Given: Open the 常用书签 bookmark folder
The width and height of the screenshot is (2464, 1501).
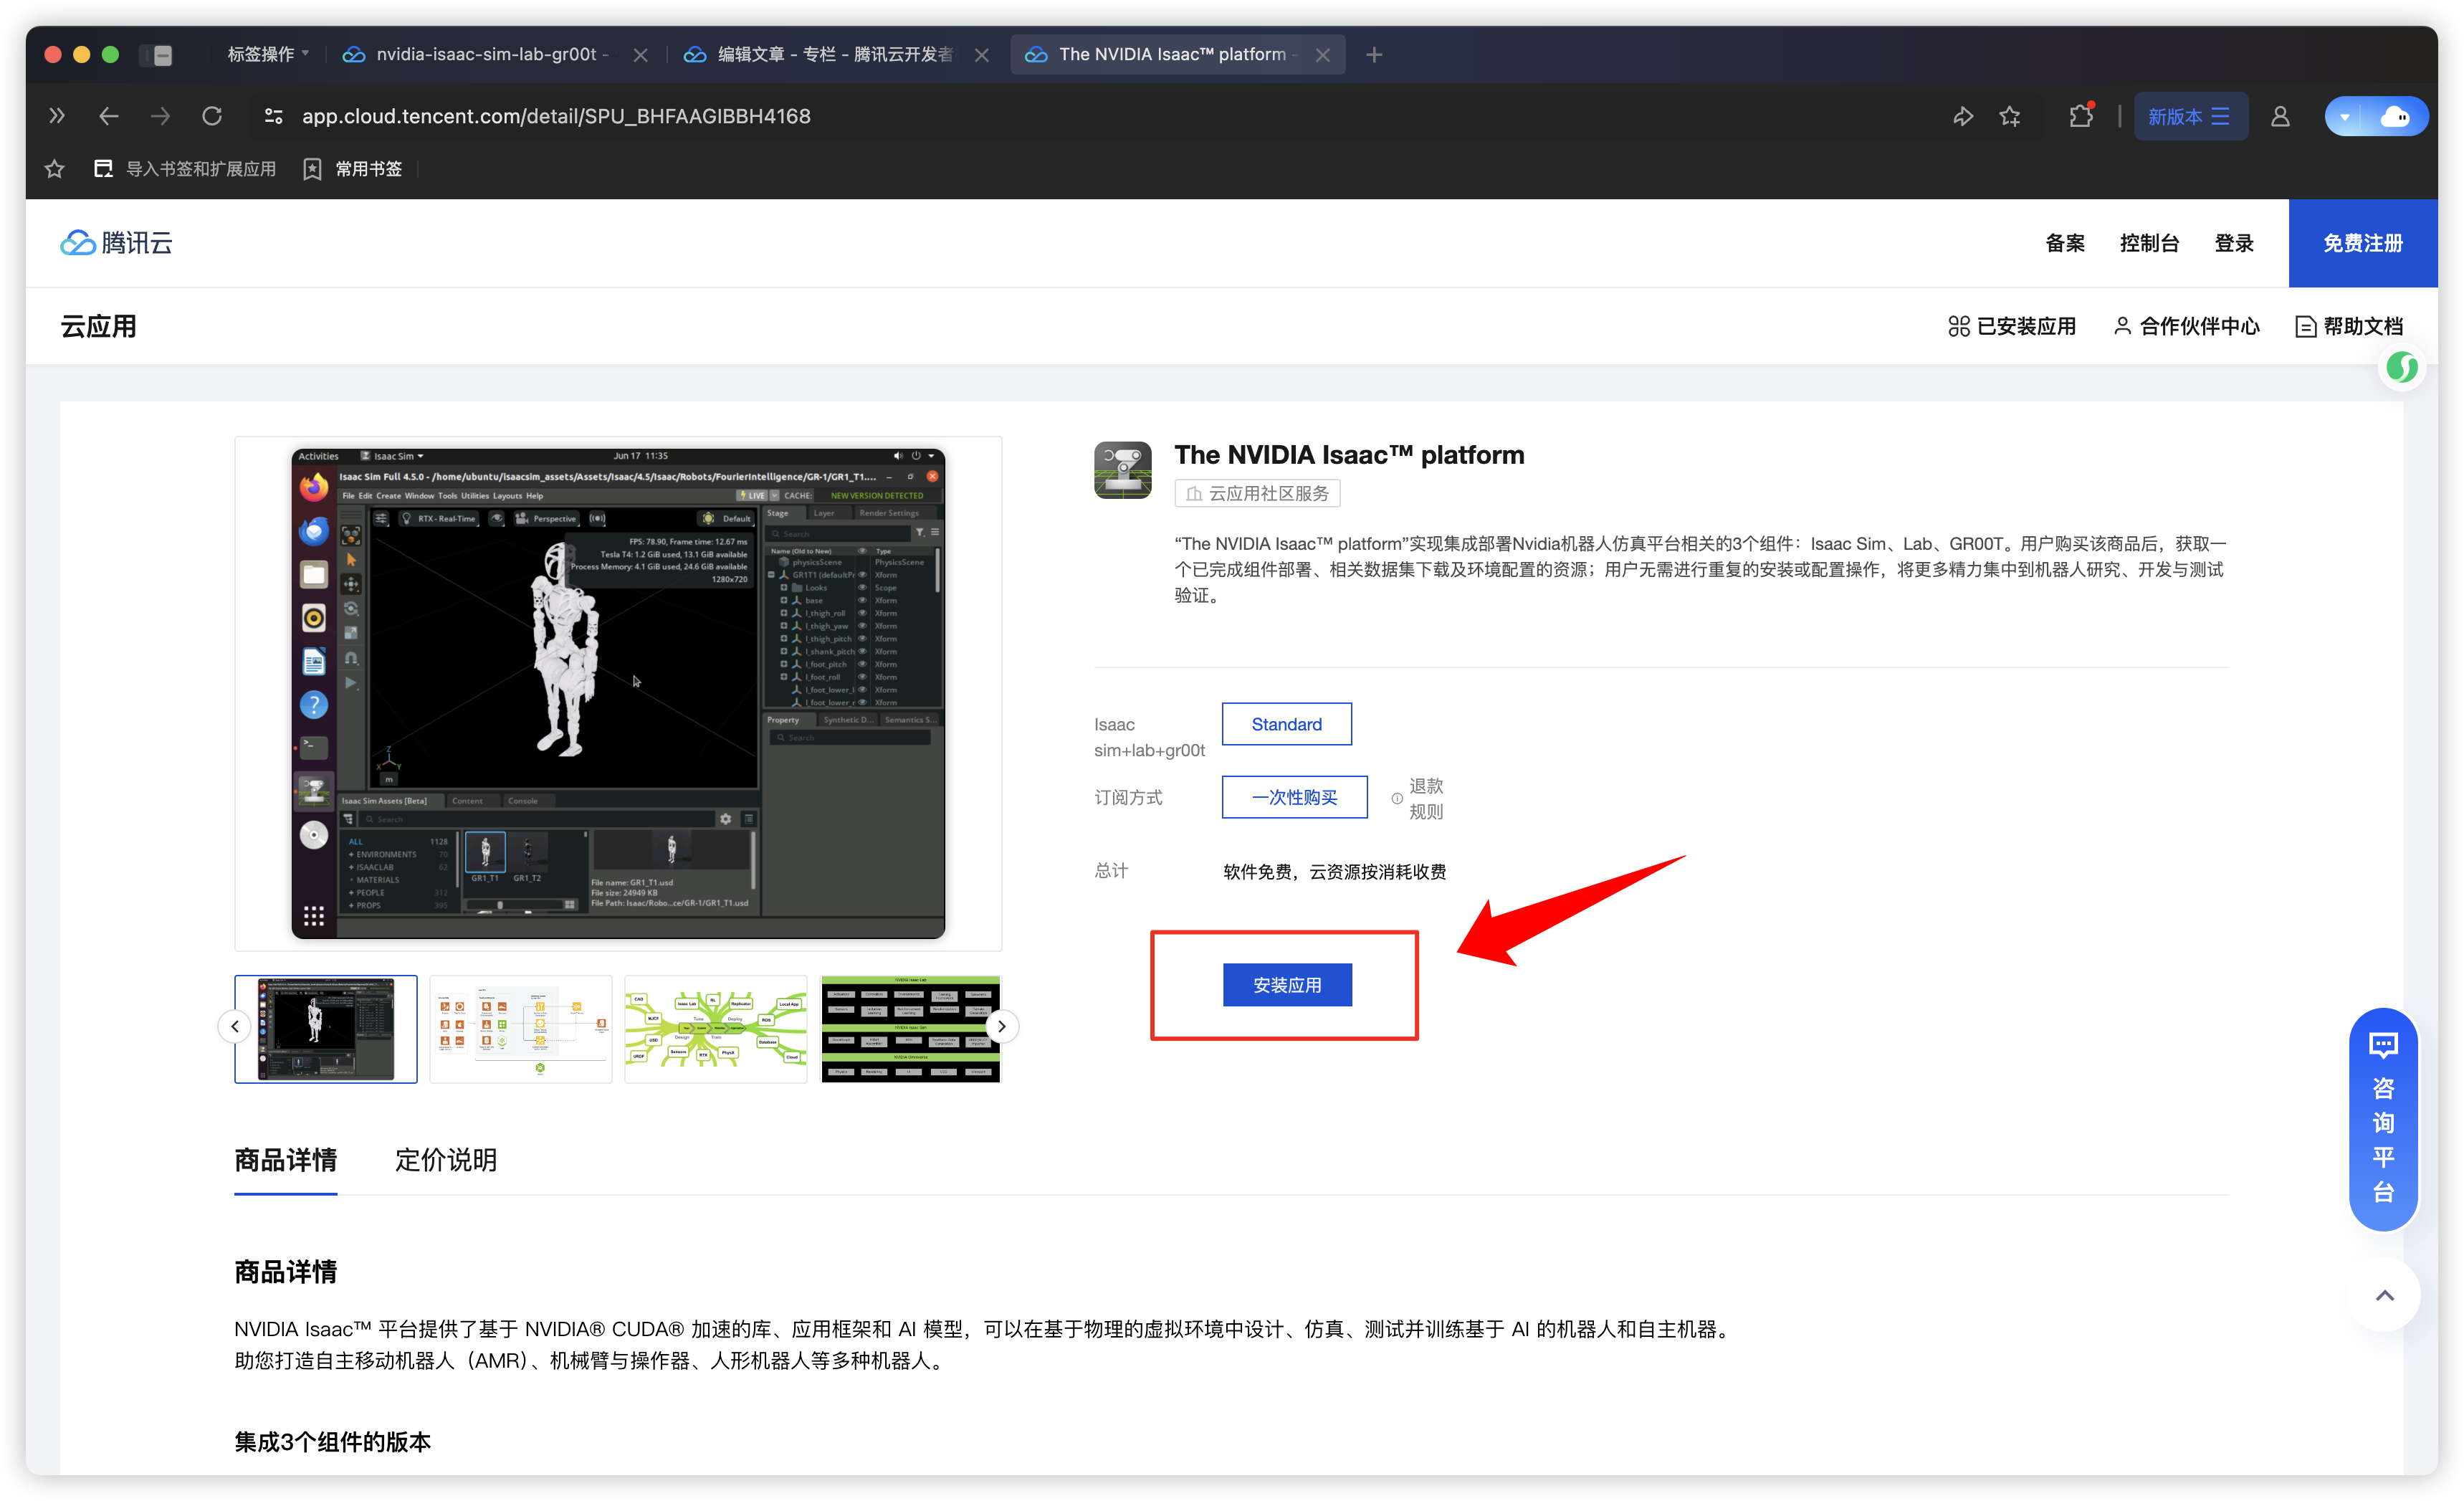Looking at the screenshot, I should coord(353,169).
